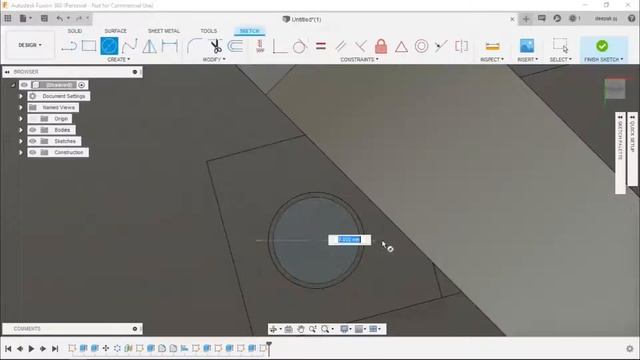Open the CREATE dropdown menu
This screenshot has height=360, width=640.
[x=118, y=60]
